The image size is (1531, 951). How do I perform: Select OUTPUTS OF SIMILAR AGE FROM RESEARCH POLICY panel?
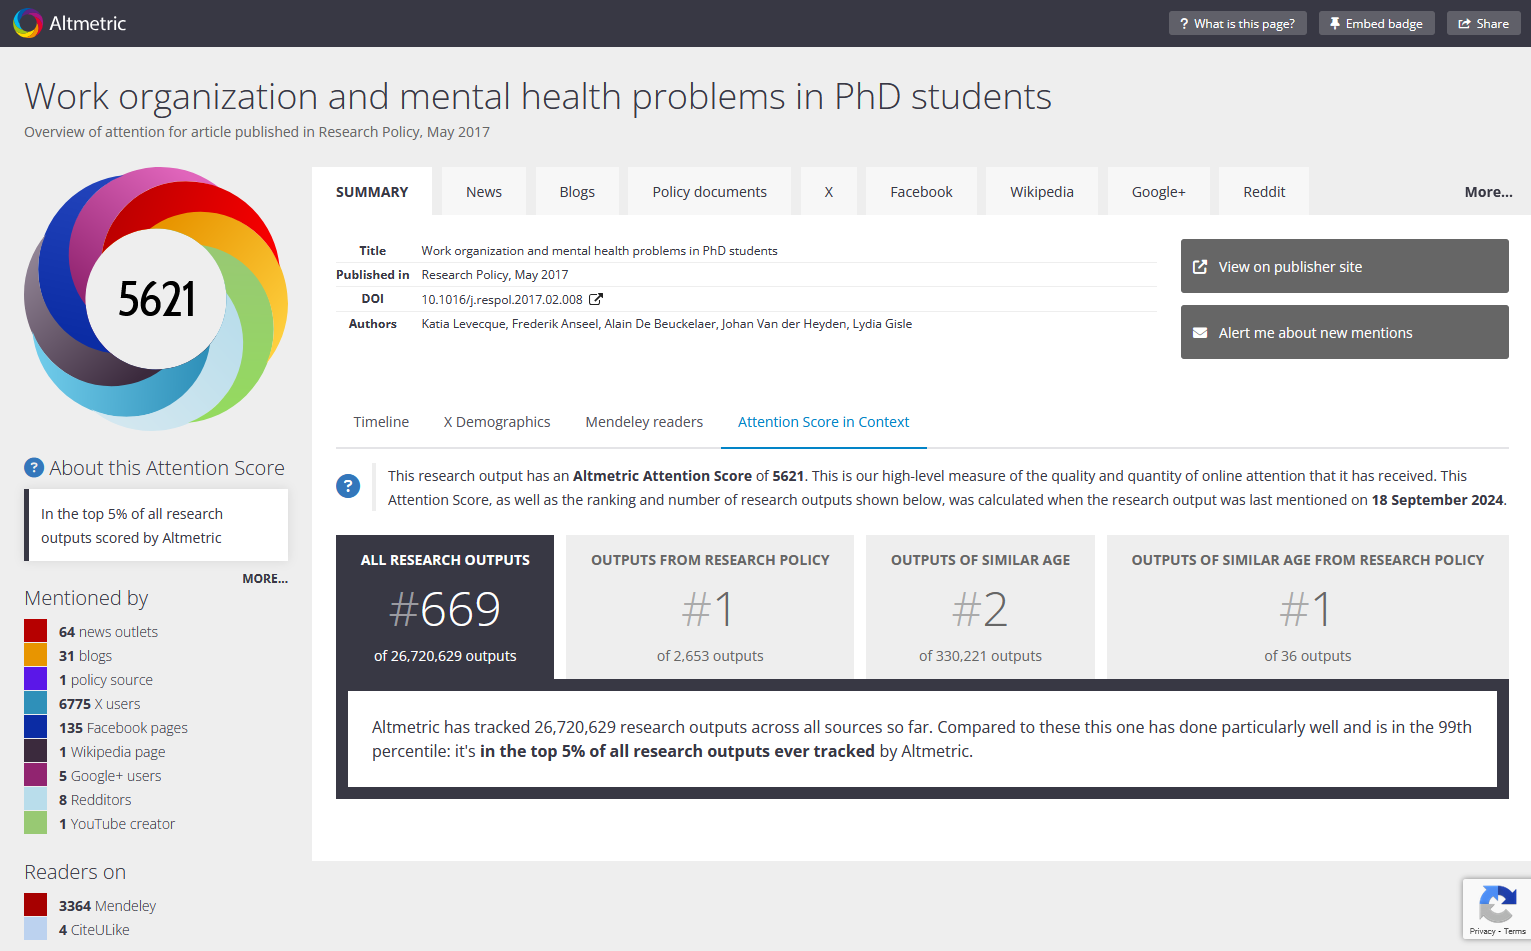tap(1307, 607)
